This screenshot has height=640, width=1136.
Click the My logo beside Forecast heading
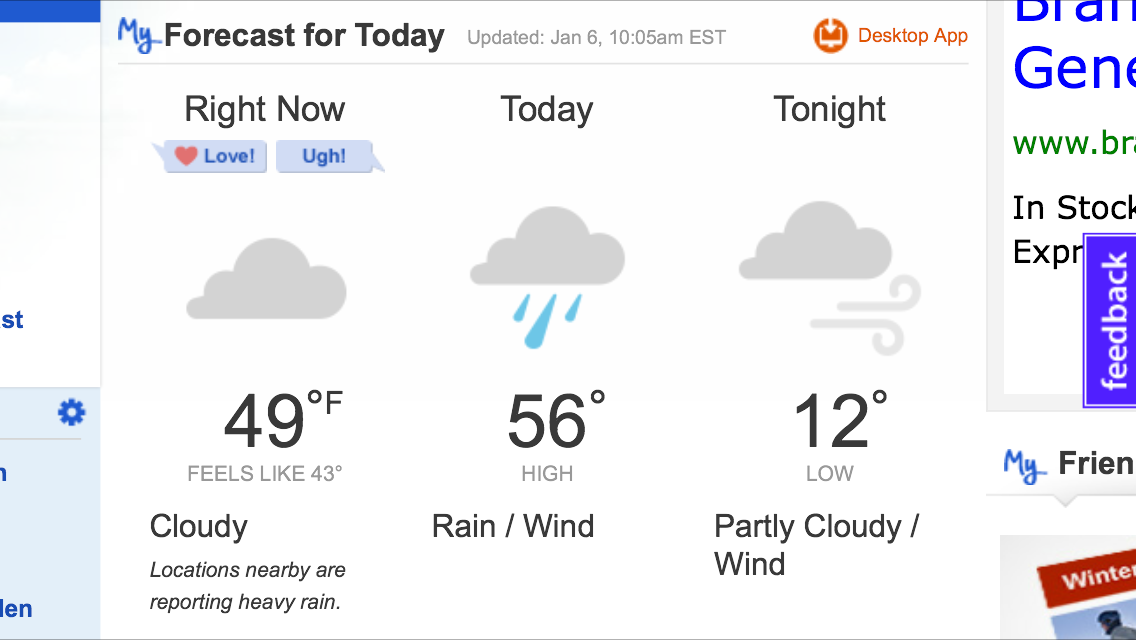coord(137,35)
